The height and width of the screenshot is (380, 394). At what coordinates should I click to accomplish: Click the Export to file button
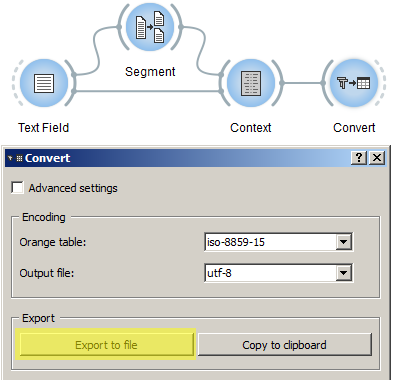coord(106,345)
